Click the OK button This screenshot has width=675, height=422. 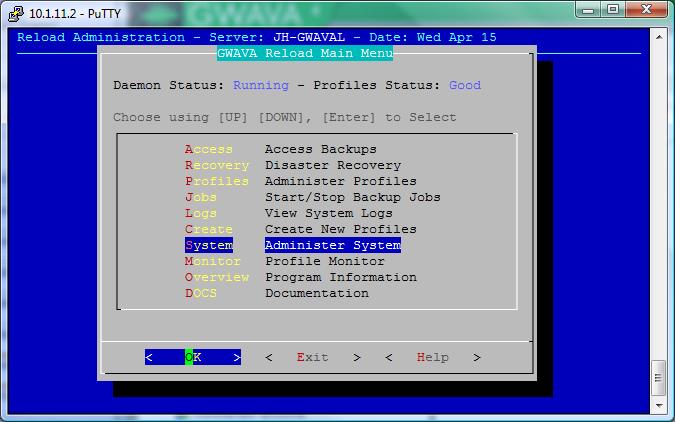point(193,357)
